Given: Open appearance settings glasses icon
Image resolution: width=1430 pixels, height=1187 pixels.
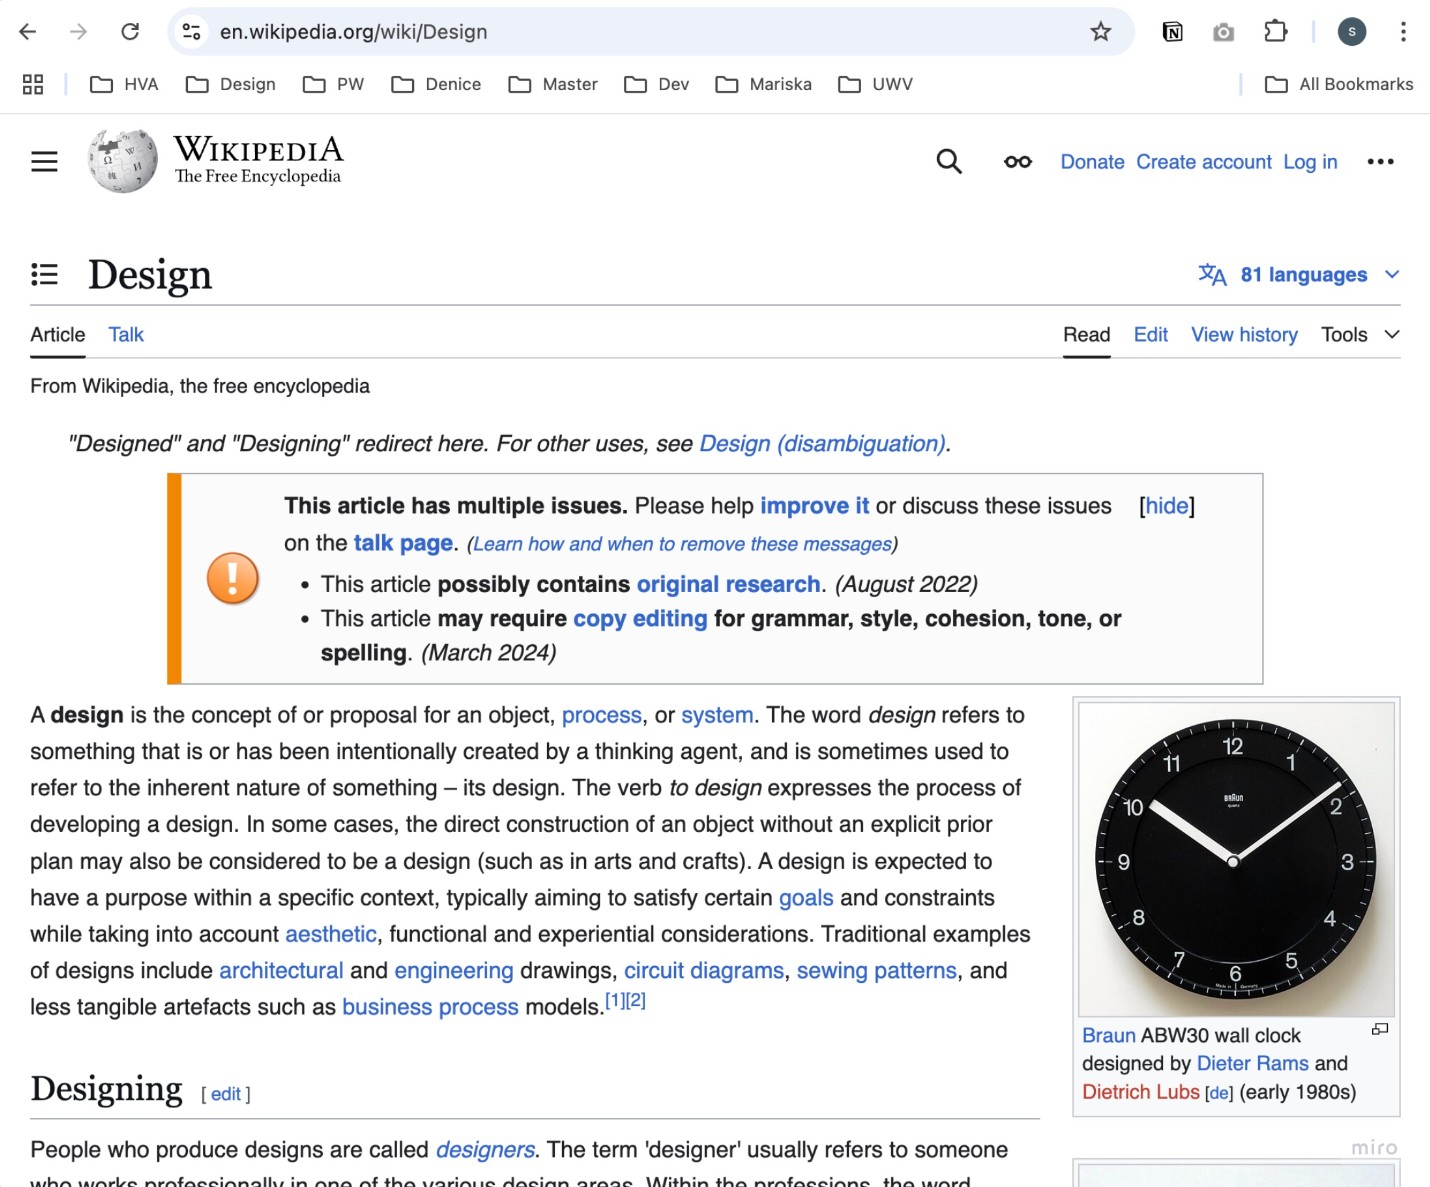Looking at the screenshot, I should pyautogui.click(x=1018, y=162).
